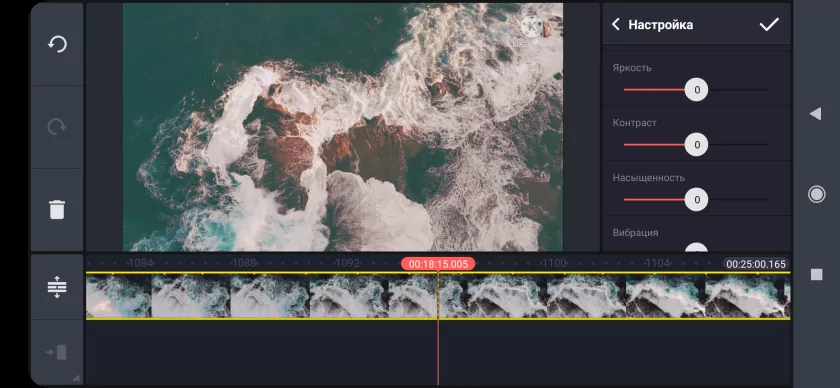Tap the Android recents square button
The width and height of the screenshot is (840, 388).
pos(816,274)
